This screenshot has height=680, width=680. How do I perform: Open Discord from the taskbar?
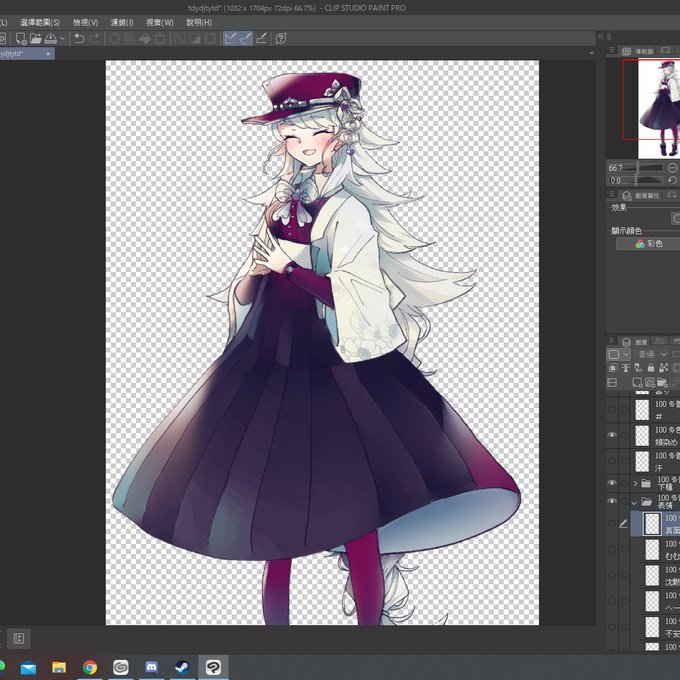pos(151,667)
